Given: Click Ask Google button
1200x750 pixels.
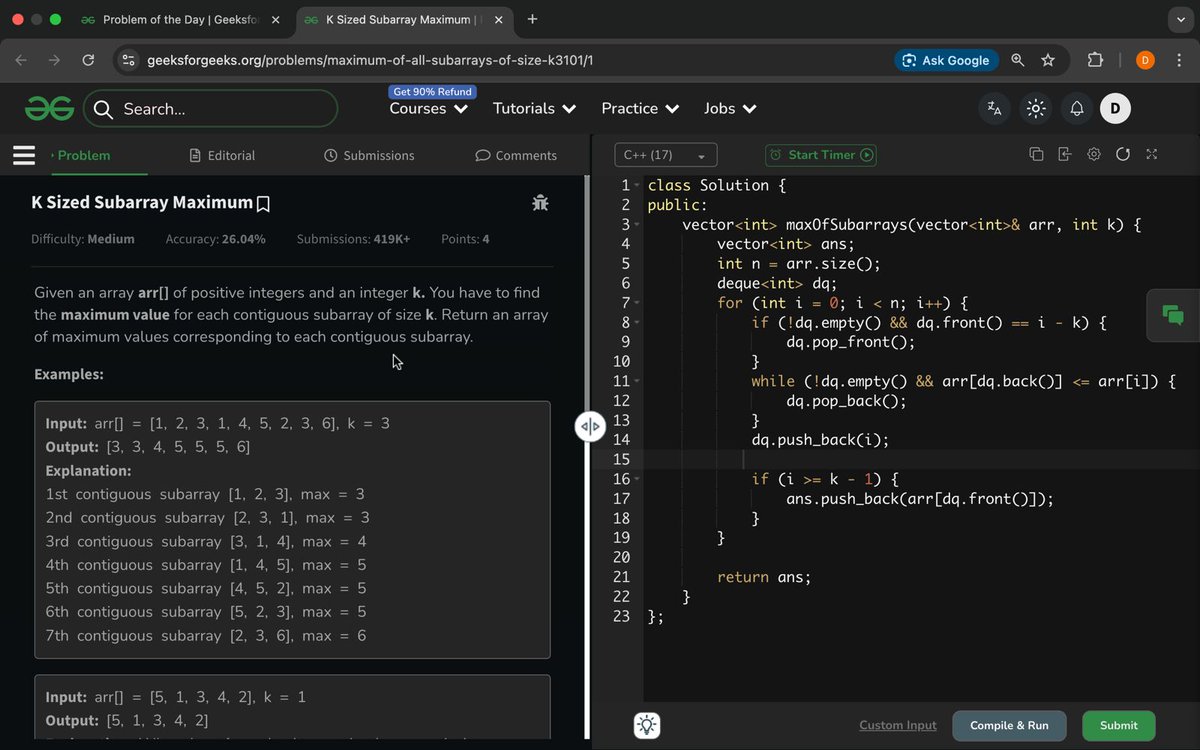Looking at the screenshot, I should pyautogui.click(x=945, y=60).
